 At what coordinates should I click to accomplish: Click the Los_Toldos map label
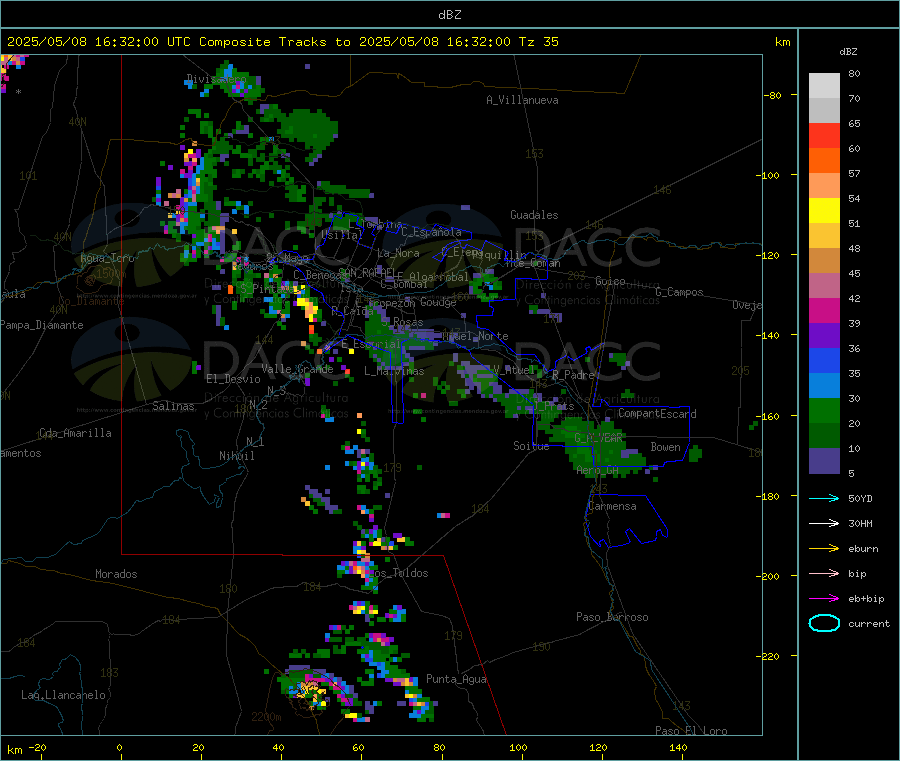[x=398, y=573]
